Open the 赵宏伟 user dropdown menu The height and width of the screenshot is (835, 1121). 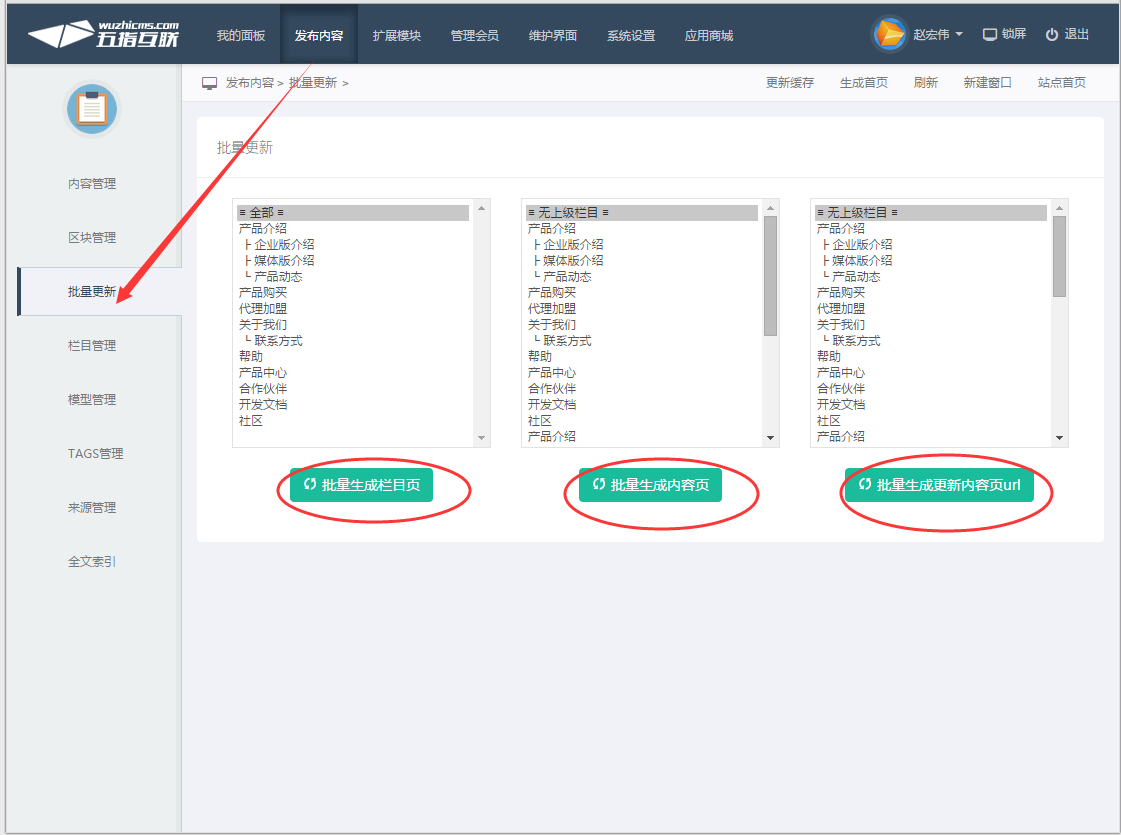pyautogui.click(x=938, y=35)
